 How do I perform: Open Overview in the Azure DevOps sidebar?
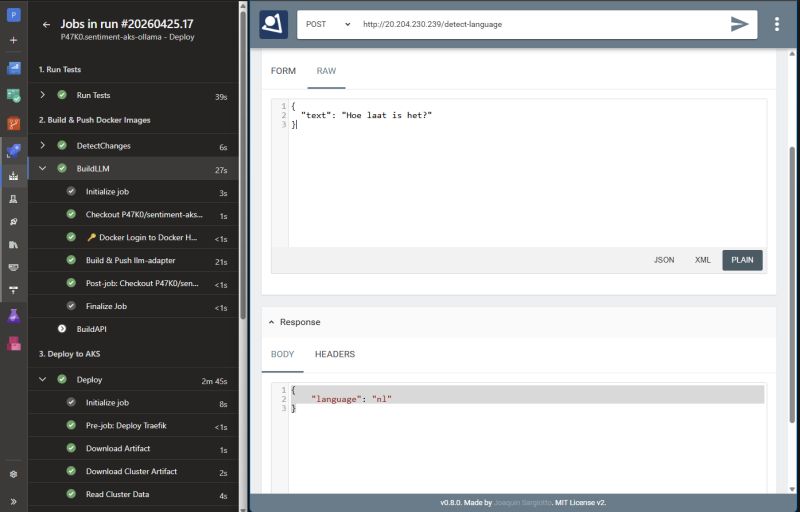point(14,68)
